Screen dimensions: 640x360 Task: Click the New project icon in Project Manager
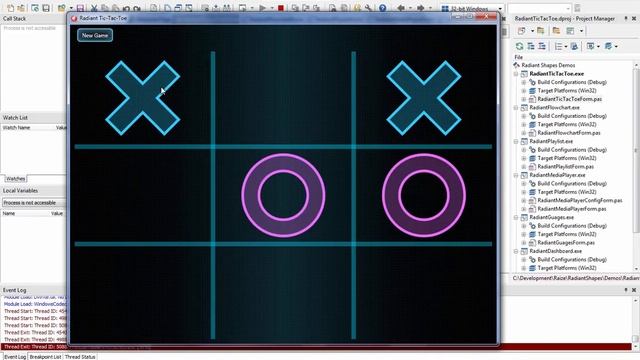coord(522,31)
